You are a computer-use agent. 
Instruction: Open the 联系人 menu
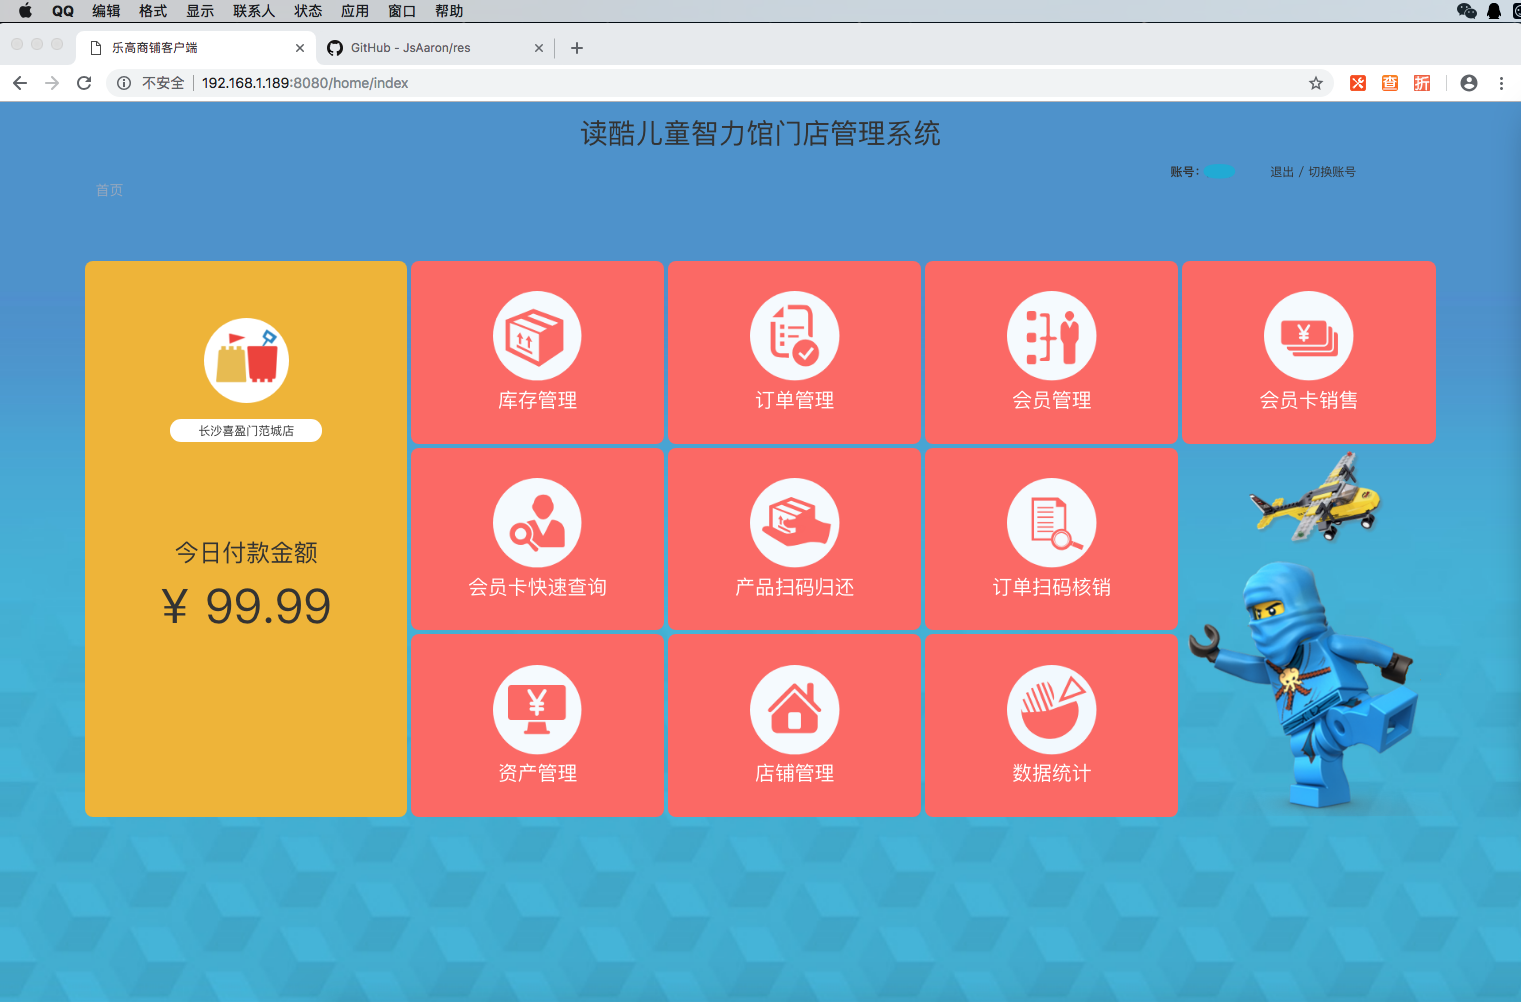254,11
